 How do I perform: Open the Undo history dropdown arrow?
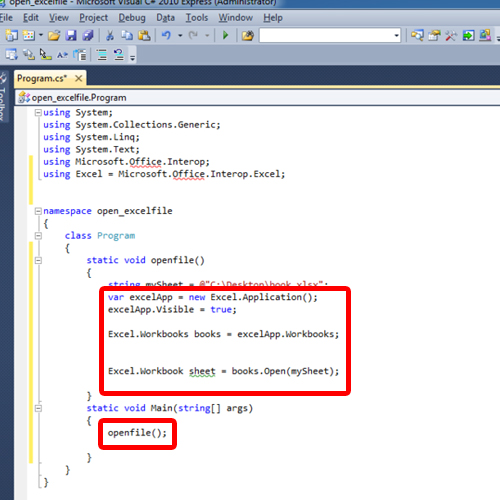pos(180,35)
